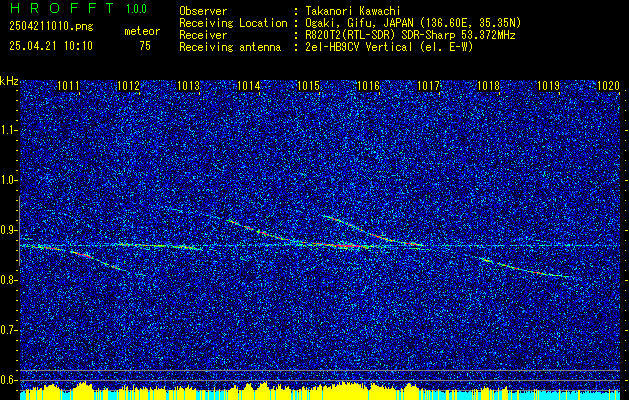The height and width of the screenshot is (400, 629).
Task: Click time marker 1019
Action: pyautogui.click(x=548, y=85)
